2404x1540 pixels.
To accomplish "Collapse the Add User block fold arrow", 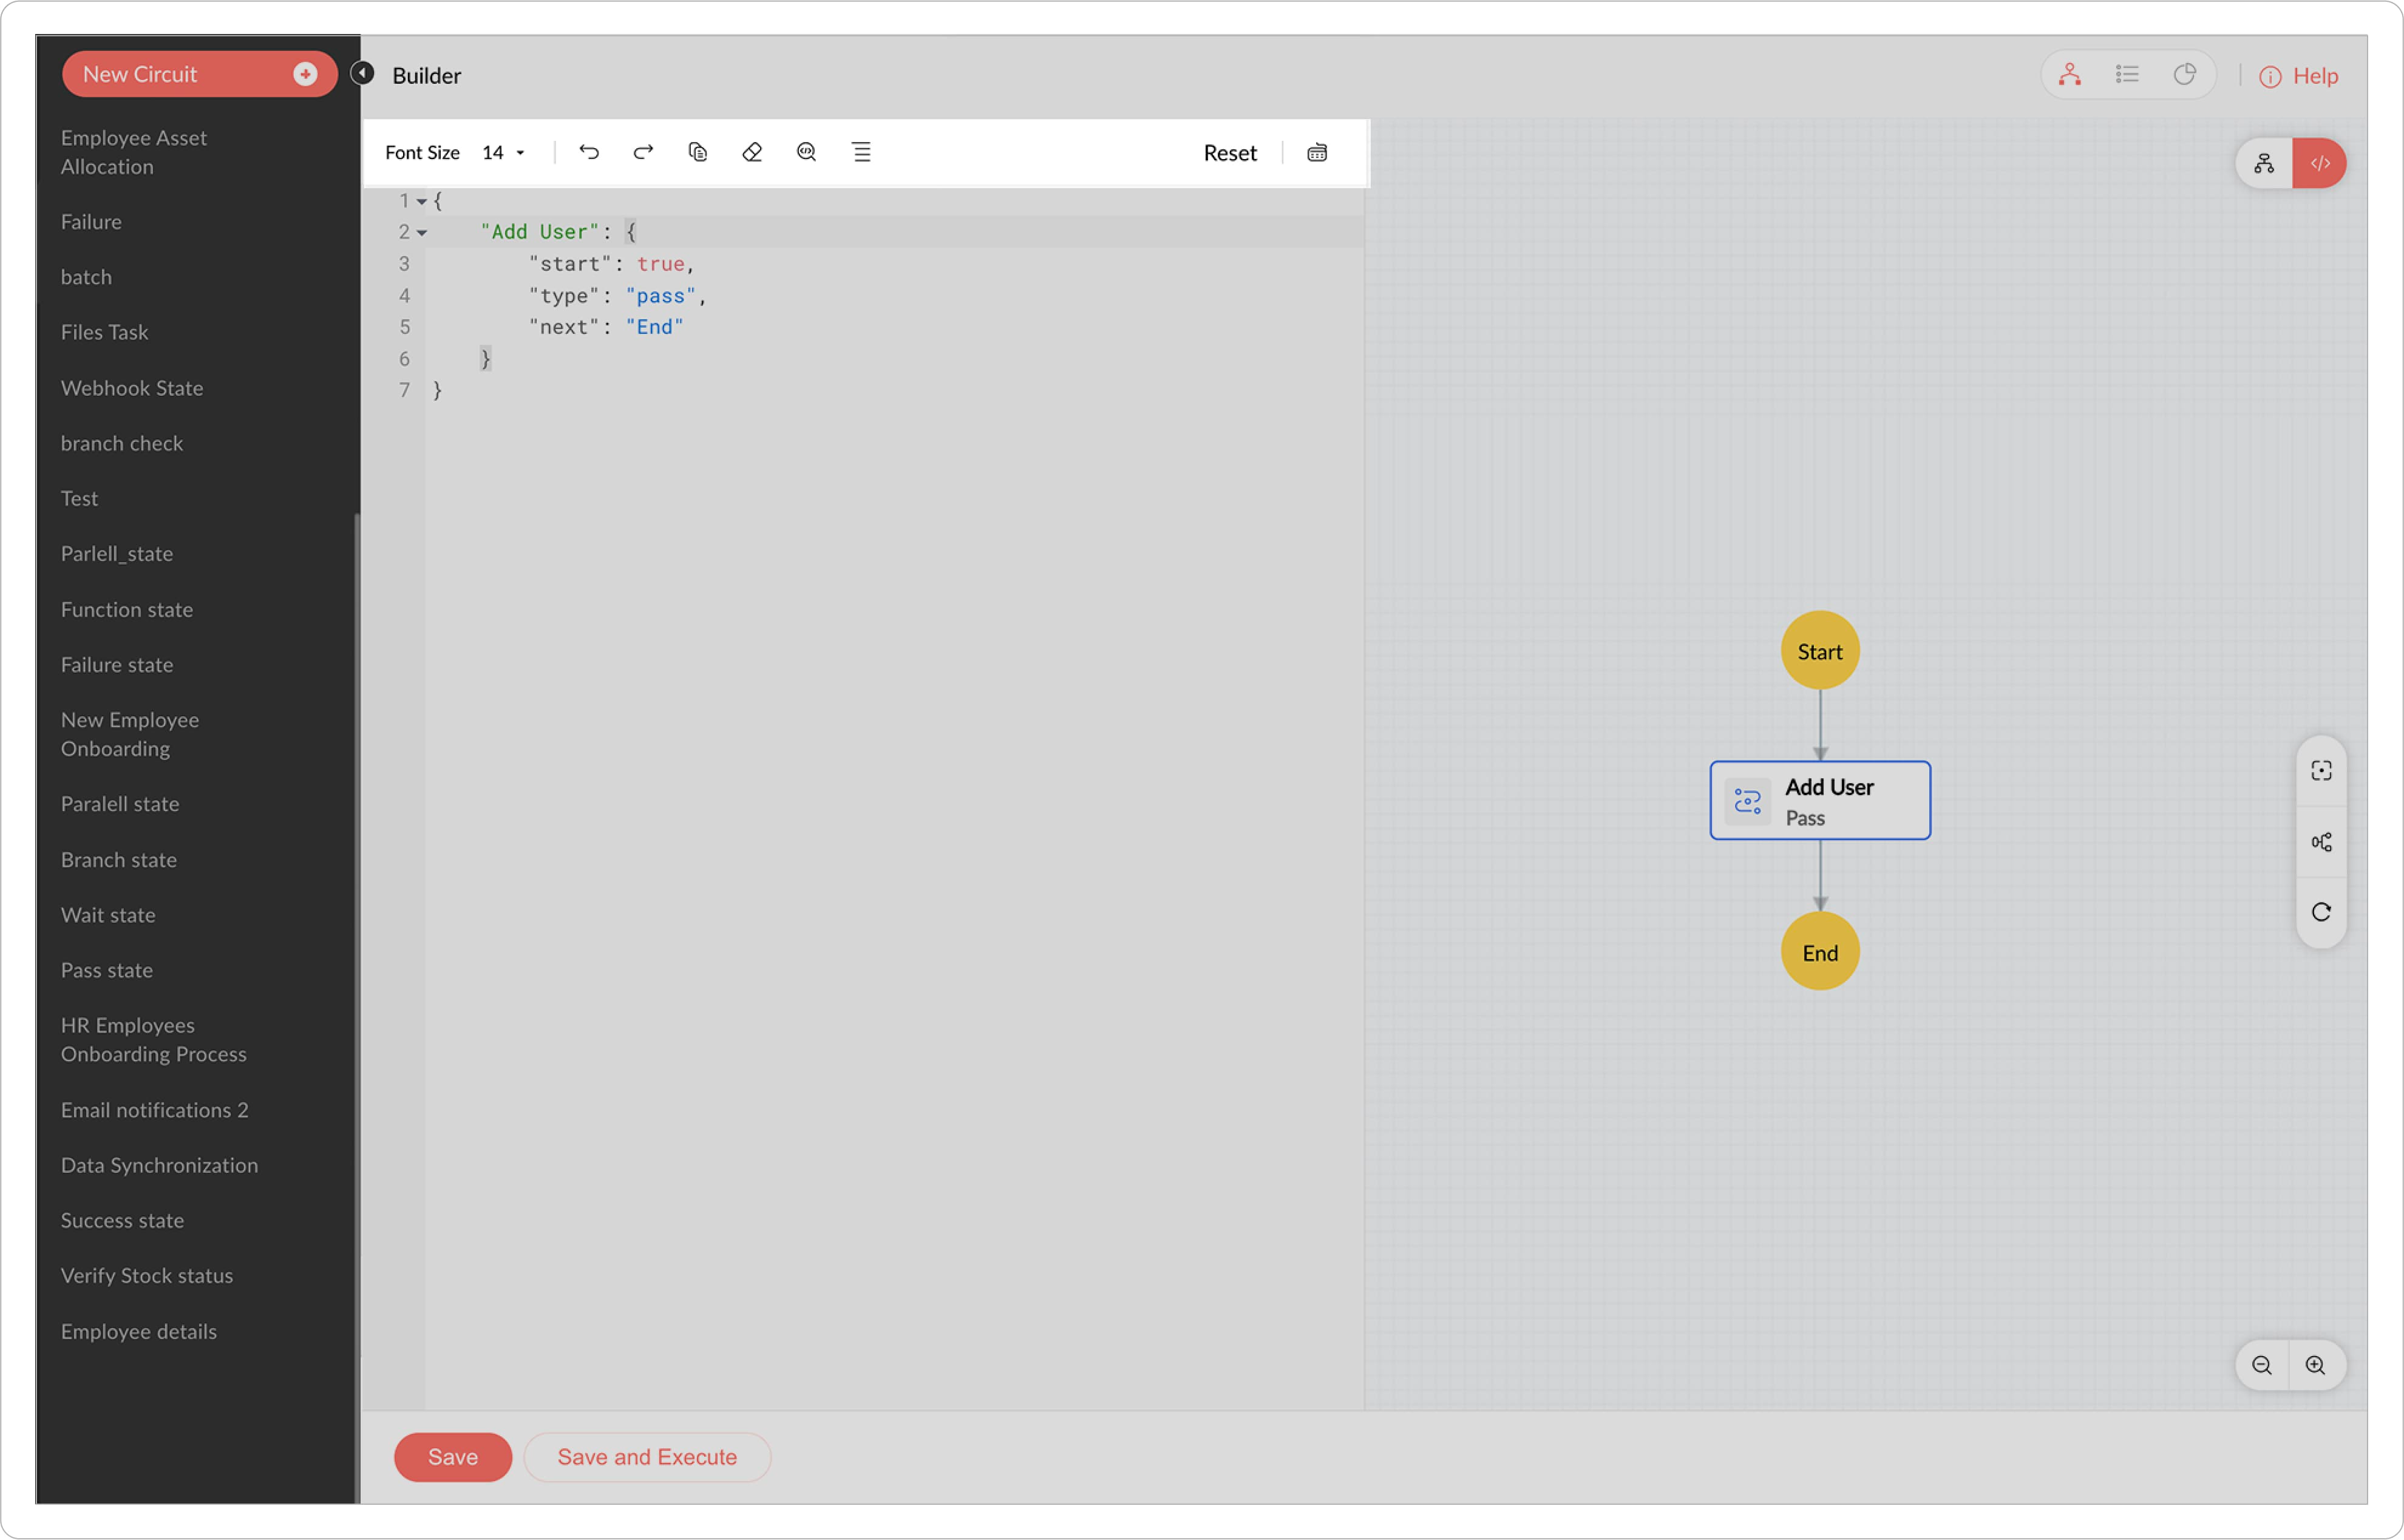I will (x=422, y=233).
